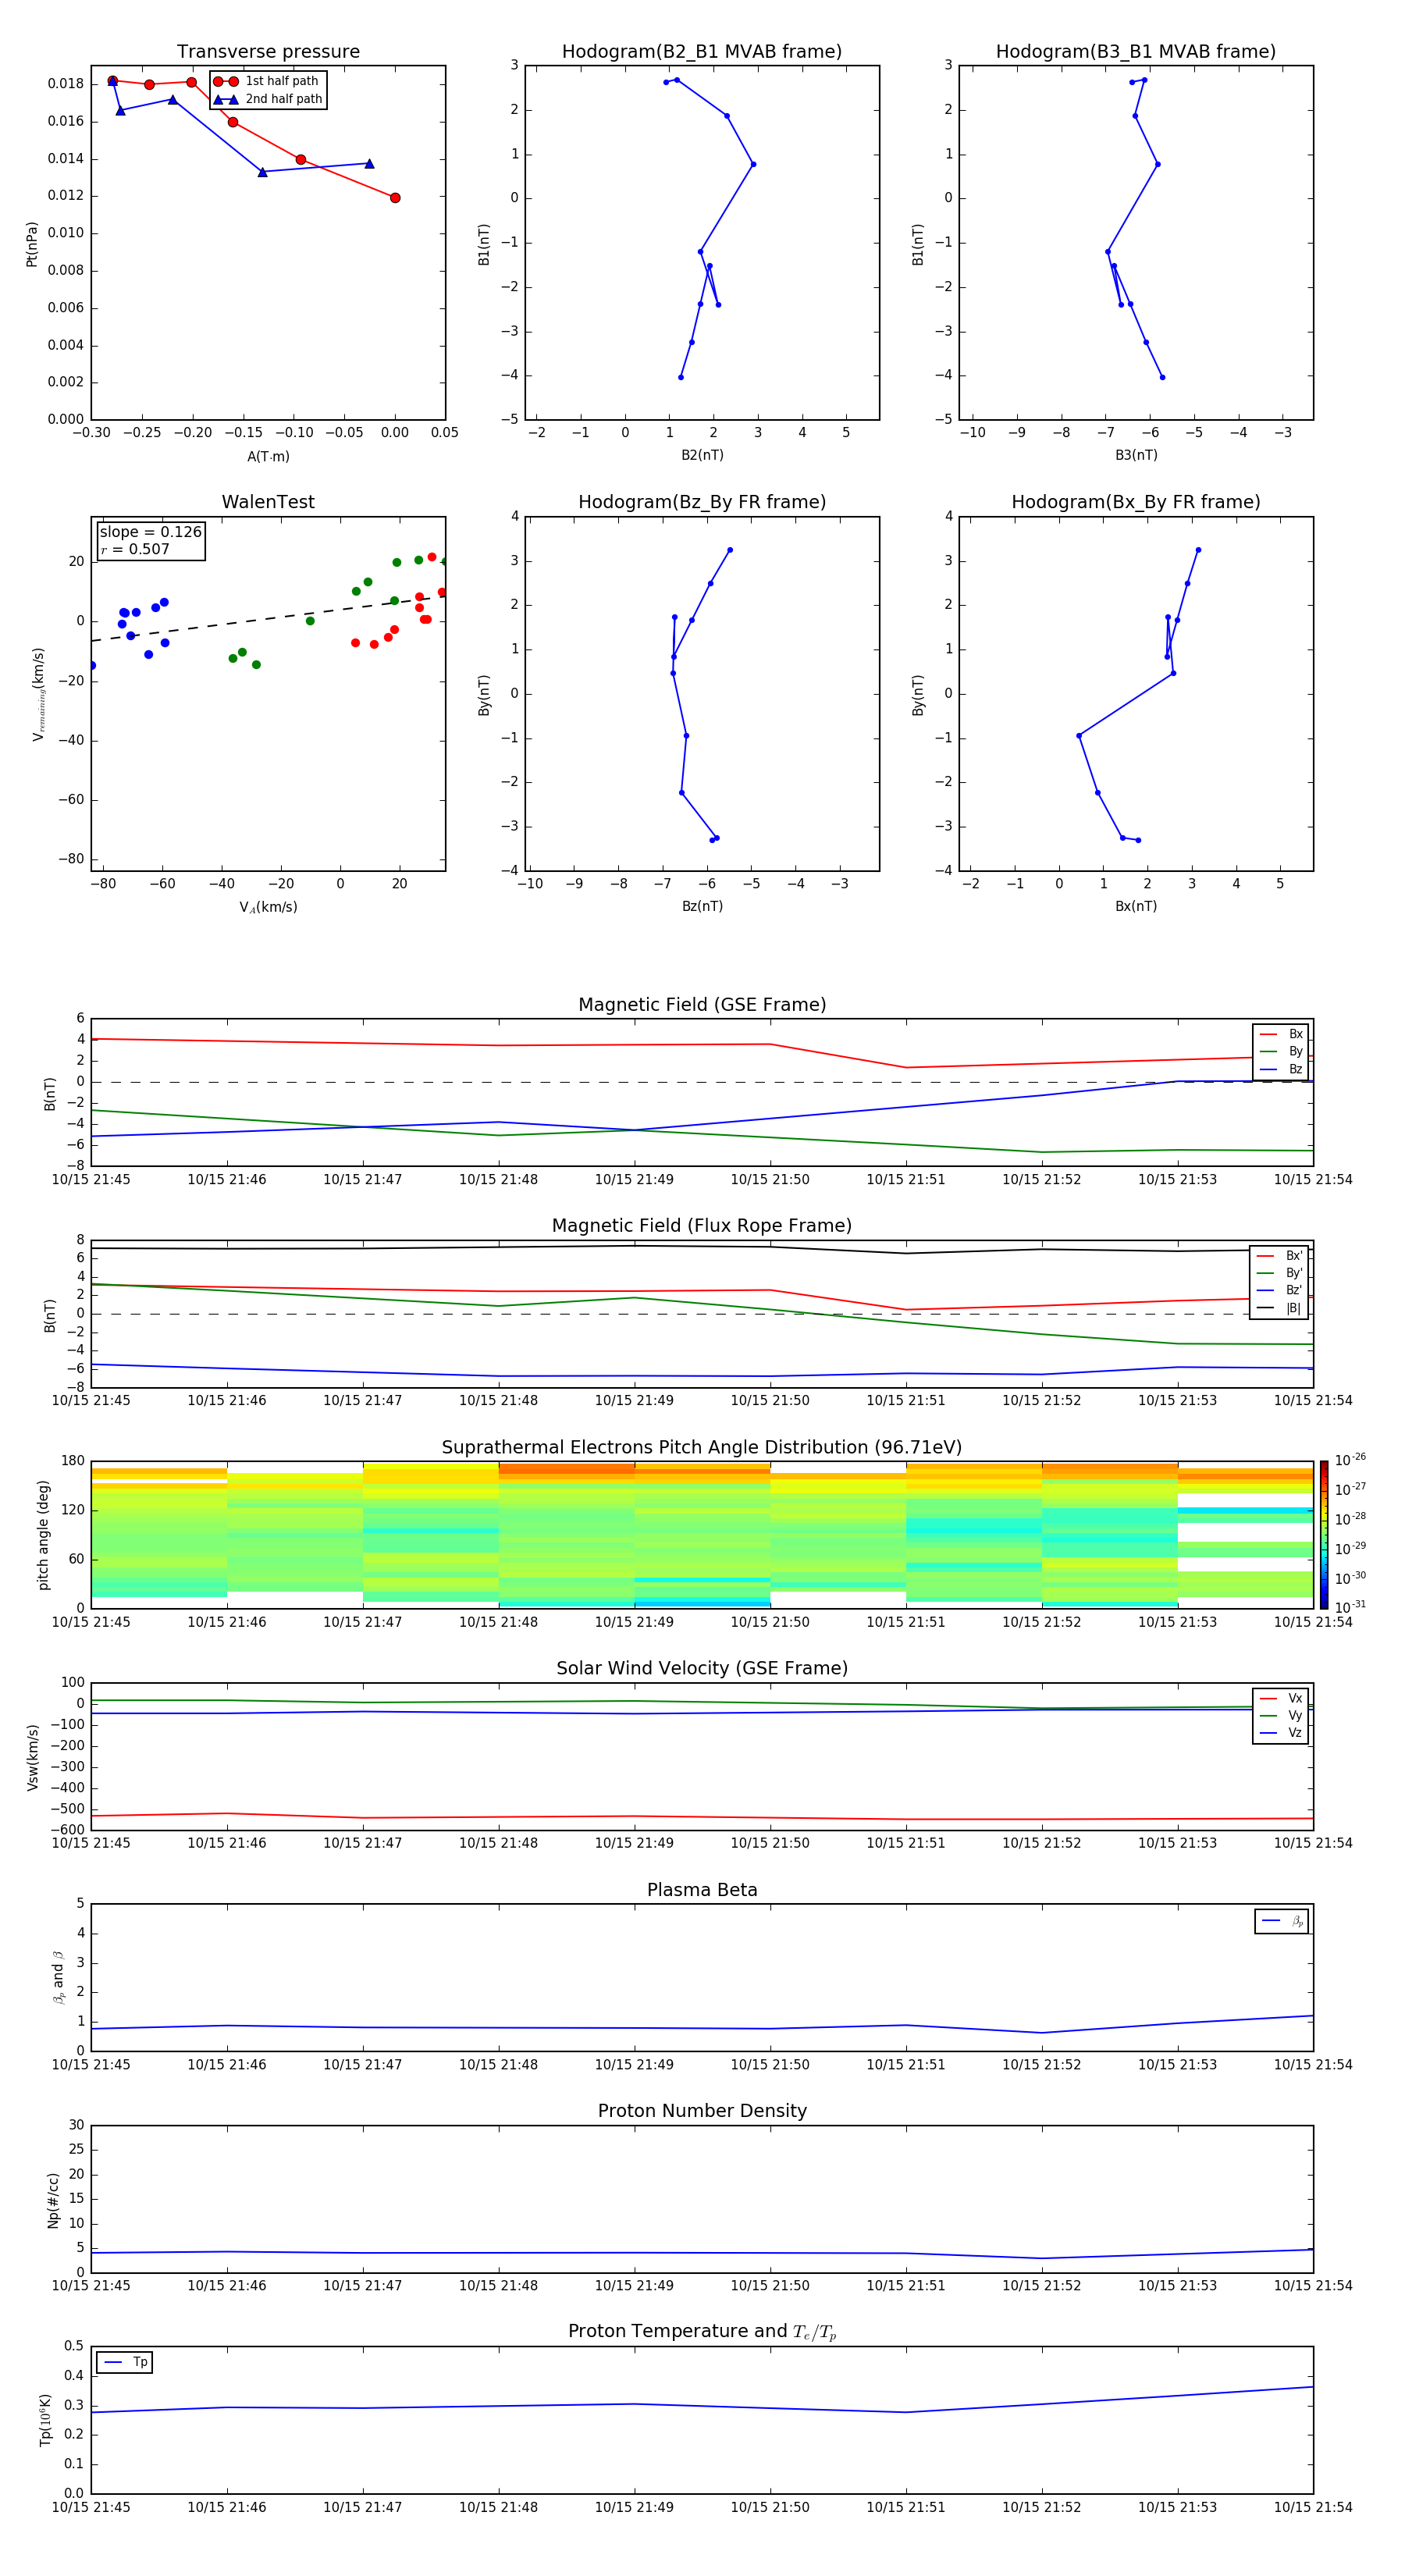Click 'Solar Wind Velocity (GSE Frame)' title
Viewport: 1405px width, 2576px height.
[702, 1669]
